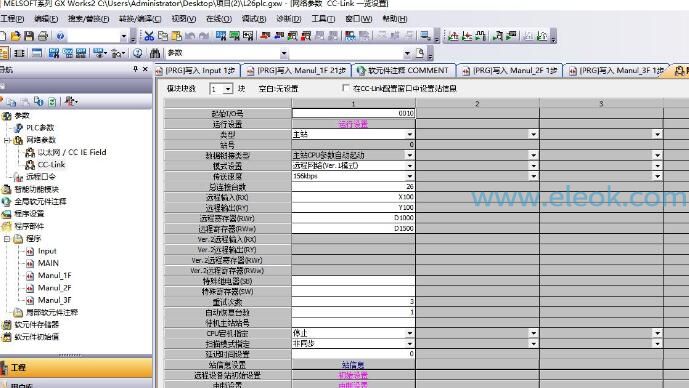Click the chip-shaped toolbar icon
This screenshot has height=388, width=689.
click(19, 53)
